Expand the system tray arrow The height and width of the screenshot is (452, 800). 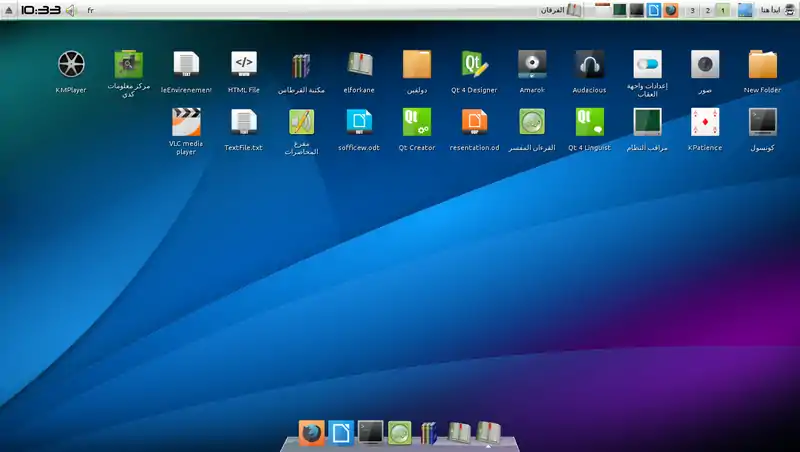(x=9, y=10)
